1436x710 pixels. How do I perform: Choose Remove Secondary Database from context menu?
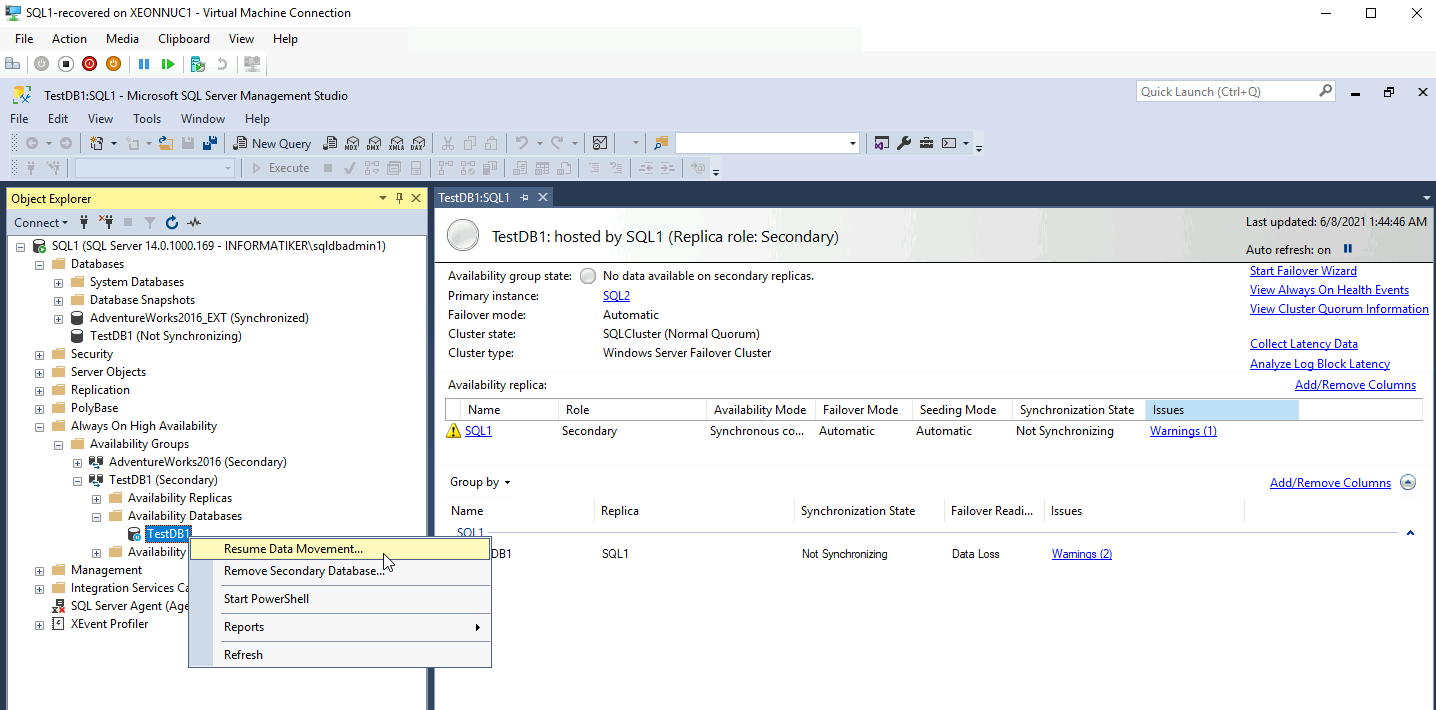(340, 571)
